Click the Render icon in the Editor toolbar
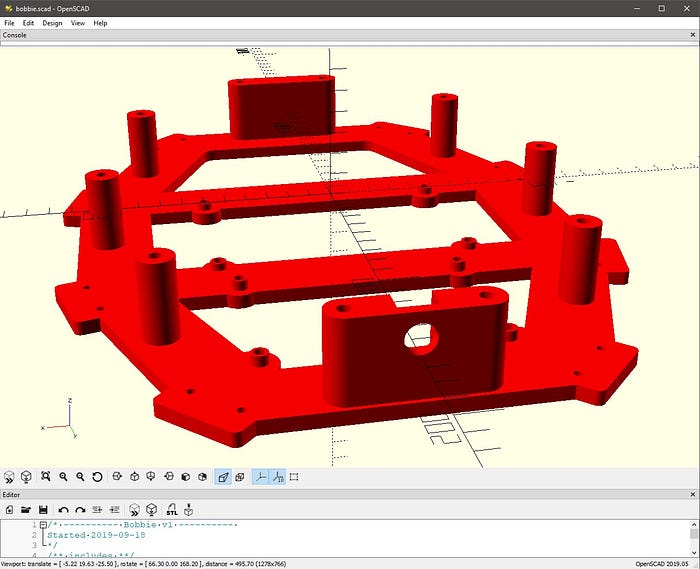This screenshot has width=700, height=569. tap(152, 510)
